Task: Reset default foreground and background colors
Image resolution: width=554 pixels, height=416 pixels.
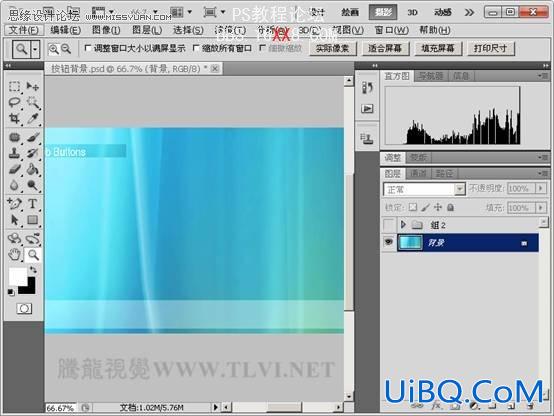Action: pyautogui.click(x=11, y=292)
